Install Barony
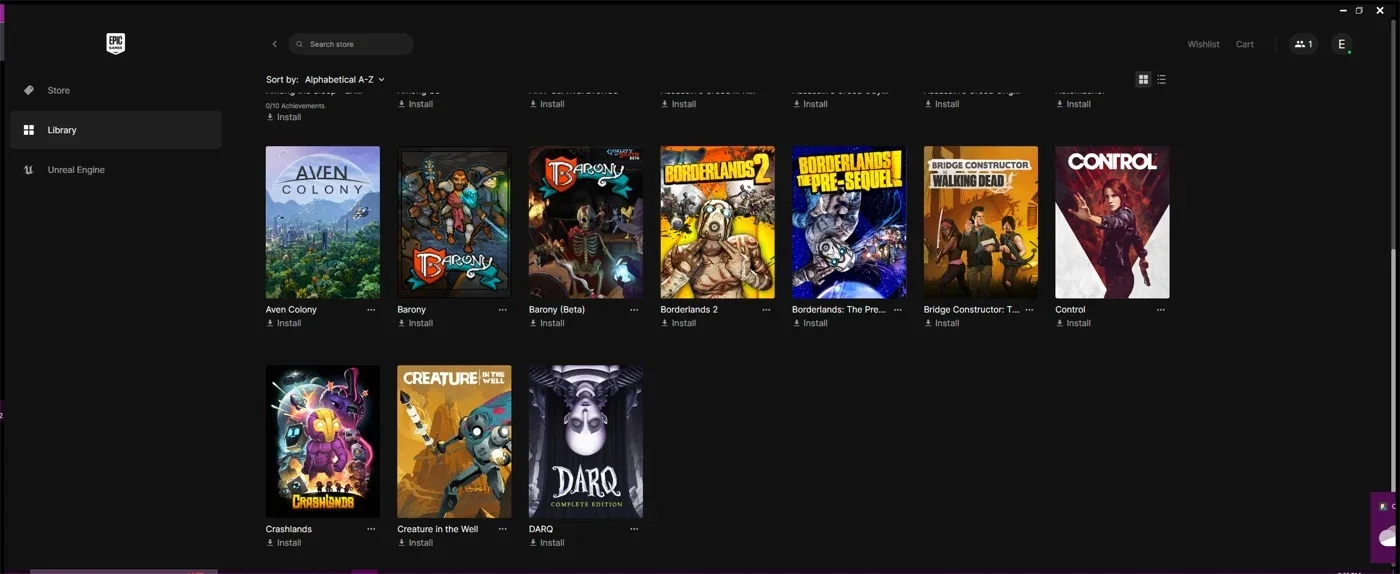 [416, 323]
